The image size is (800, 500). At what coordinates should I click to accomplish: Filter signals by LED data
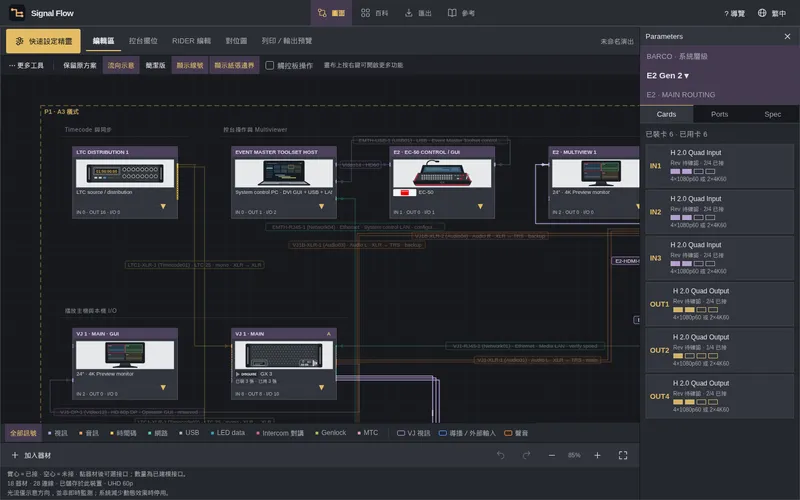[x=228, y=433]
